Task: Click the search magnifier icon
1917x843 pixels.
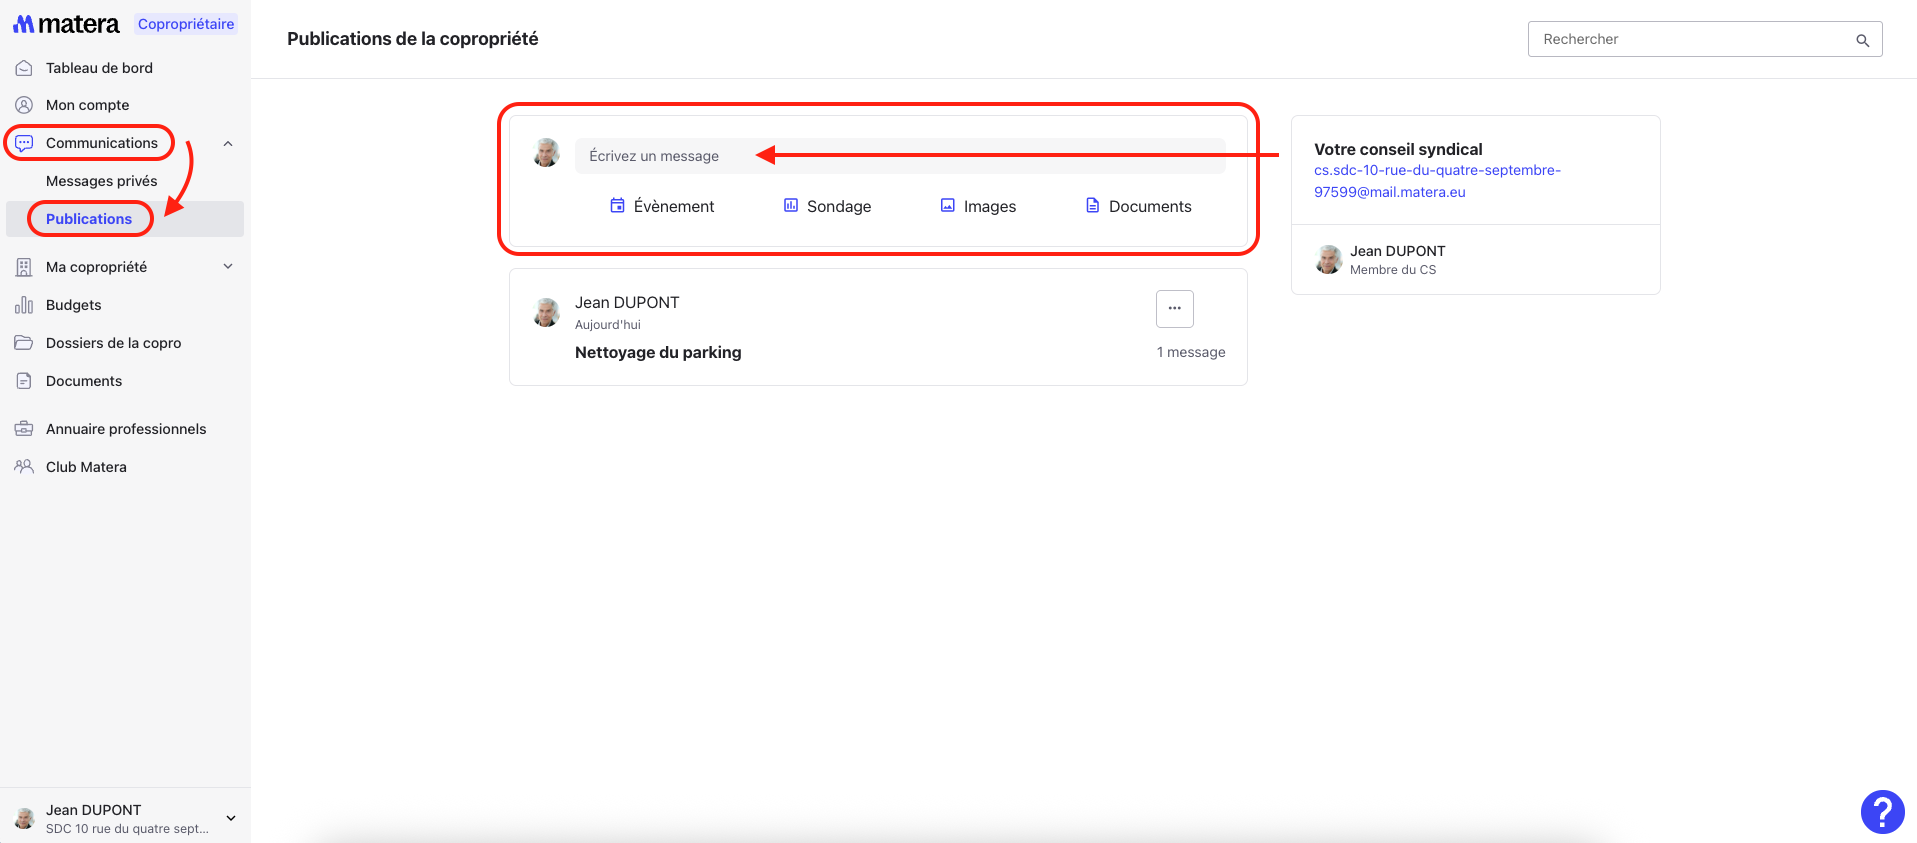Action: point(1862,40)
